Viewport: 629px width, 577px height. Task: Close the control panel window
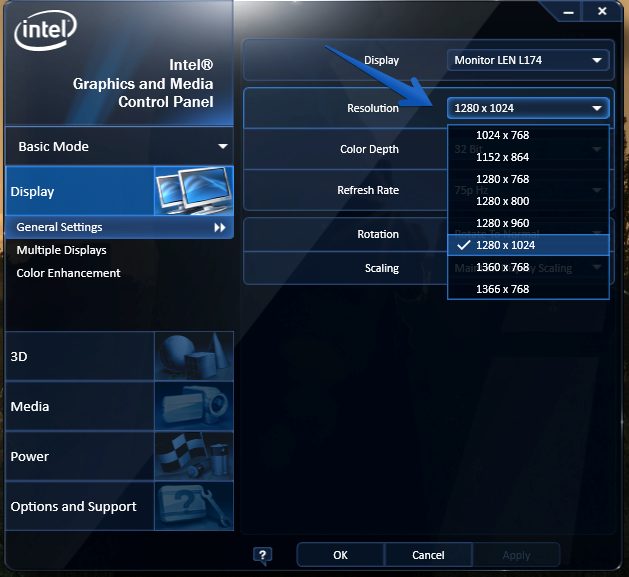coord(602,11)
